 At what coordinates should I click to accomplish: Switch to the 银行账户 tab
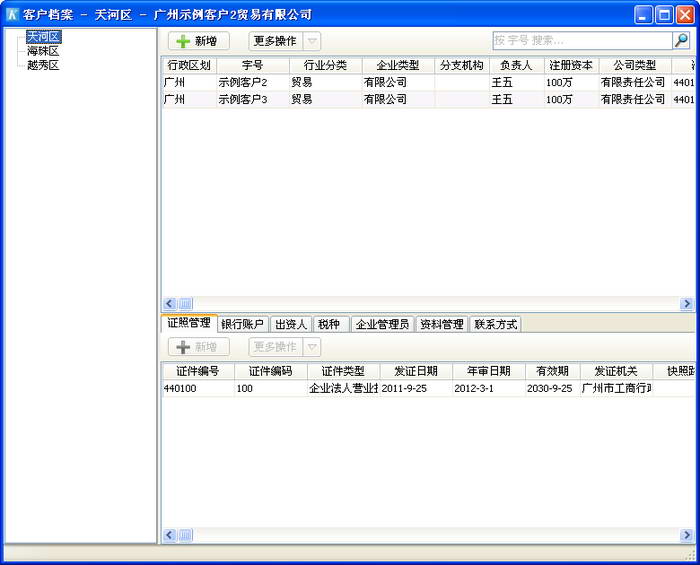click(243, 324)
